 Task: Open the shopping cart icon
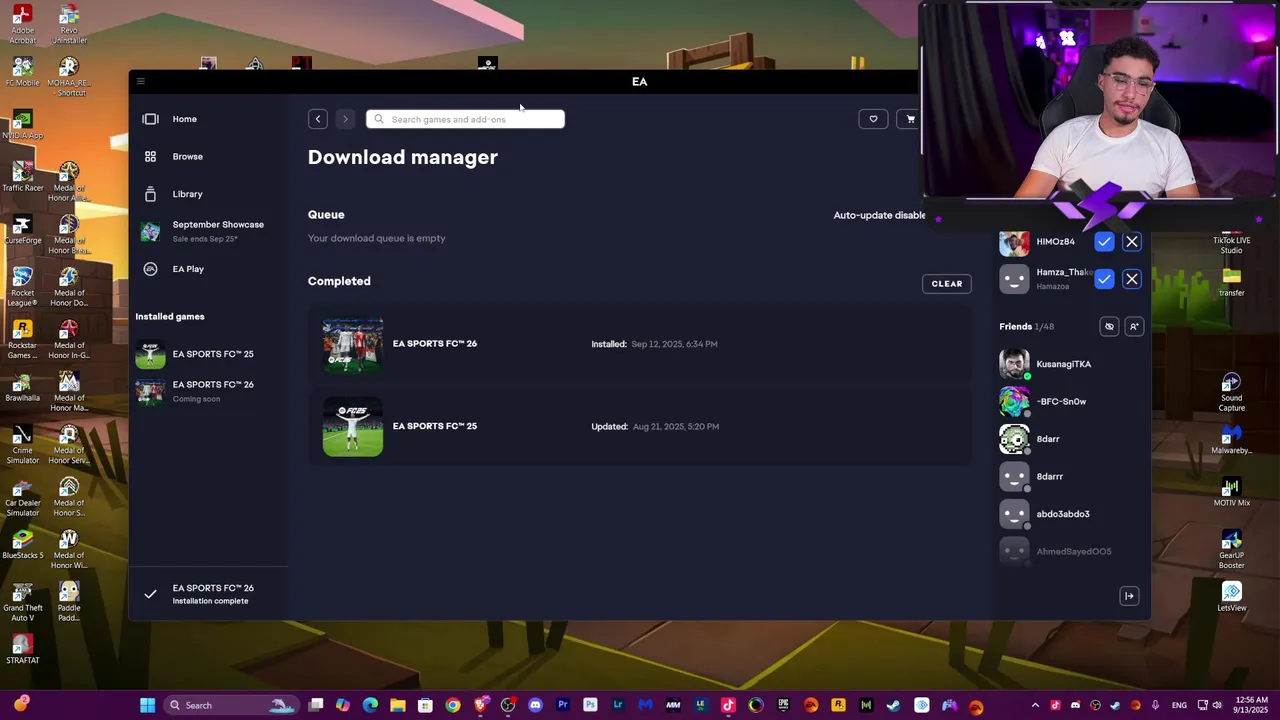[910, 119]
